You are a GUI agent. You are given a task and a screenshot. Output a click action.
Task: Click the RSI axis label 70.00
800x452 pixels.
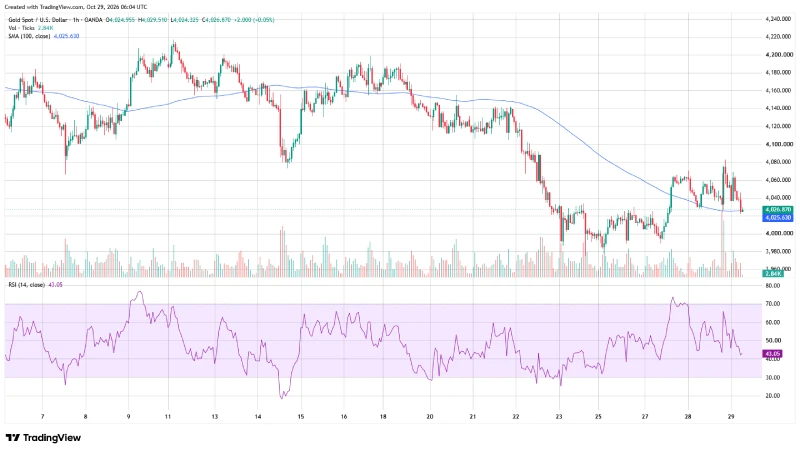[x=773, y=304]
